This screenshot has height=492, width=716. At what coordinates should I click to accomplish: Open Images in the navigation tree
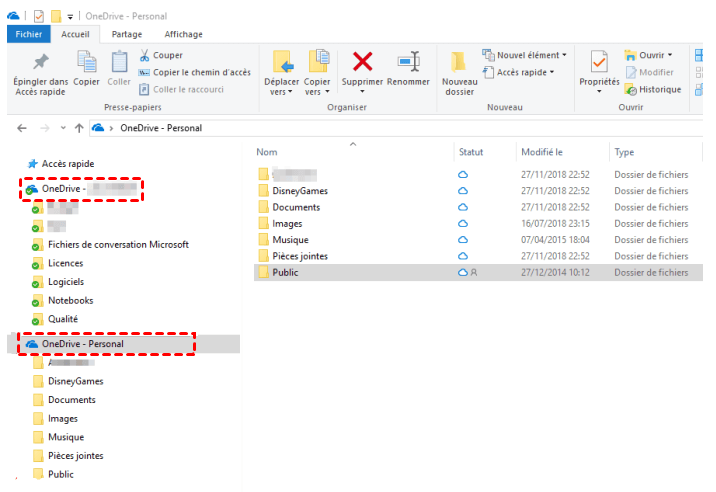63,419
